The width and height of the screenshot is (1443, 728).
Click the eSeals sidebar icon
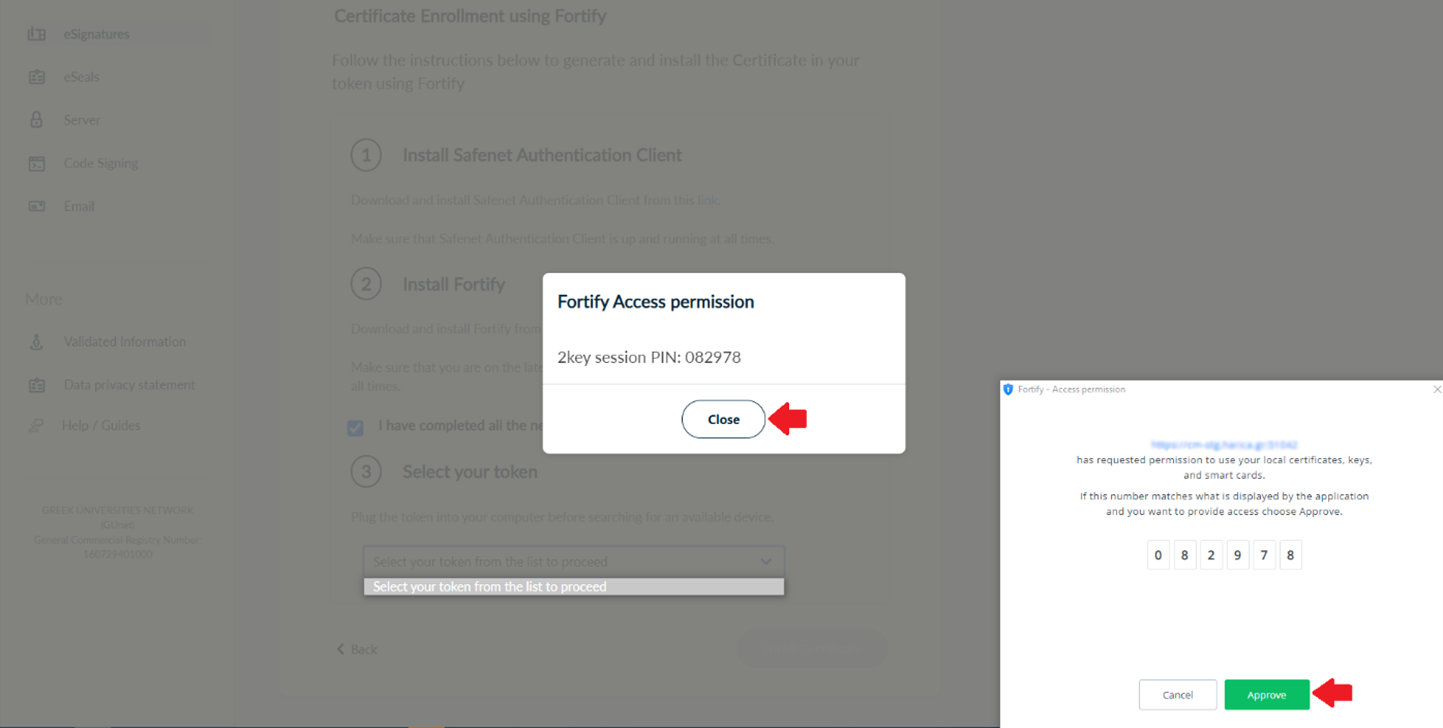click(x=37, y=77)
